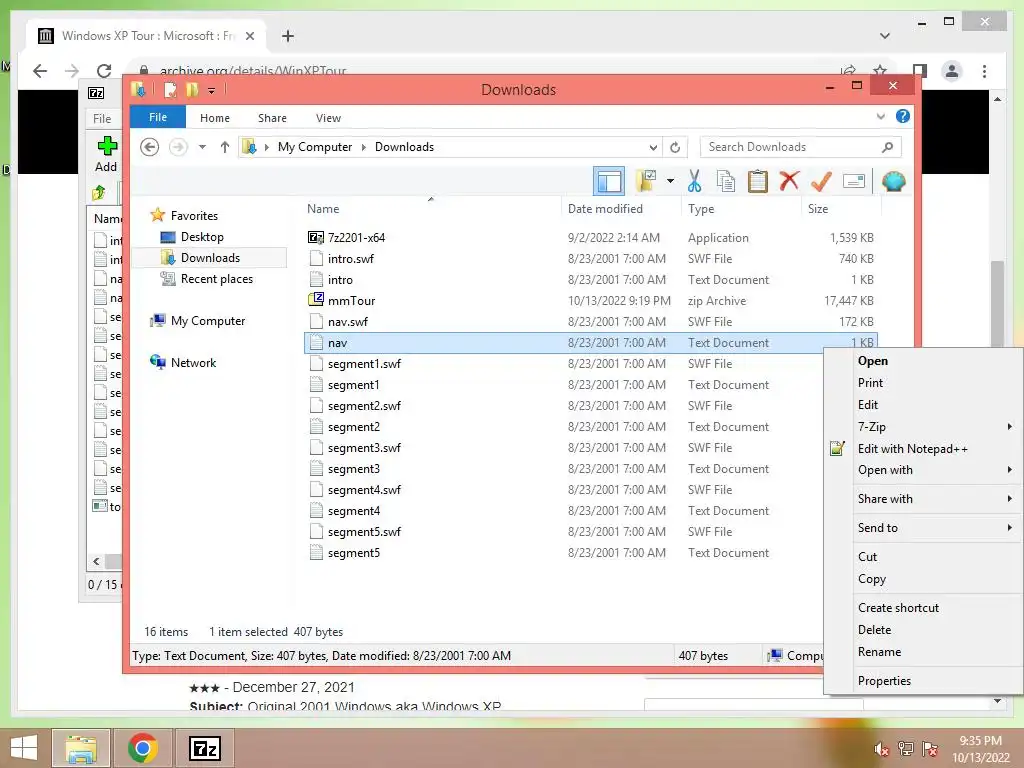Click the Chrome taskbar icon
Screen dimensions: 1024x768
142,748
